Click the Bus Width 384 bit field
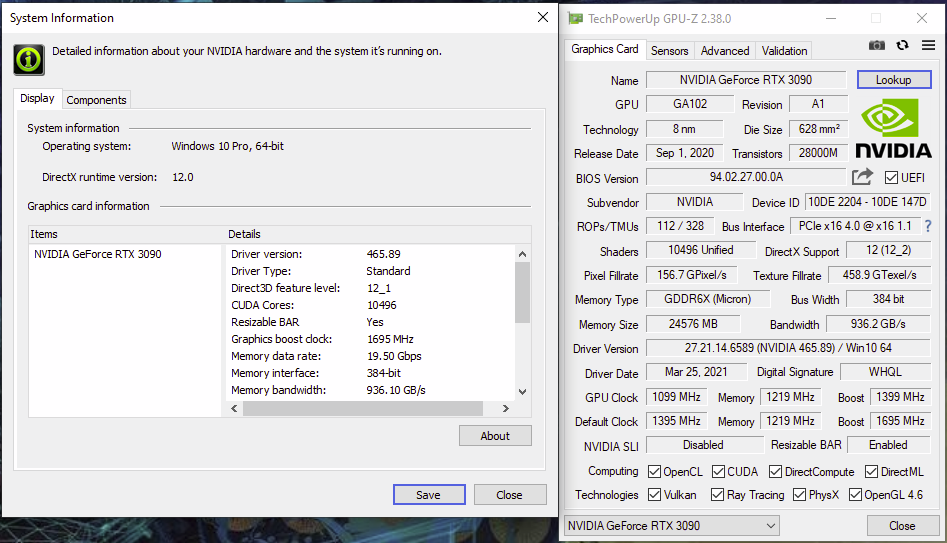Viewport: 947px width, 543px height. click(x=888, y=299)
